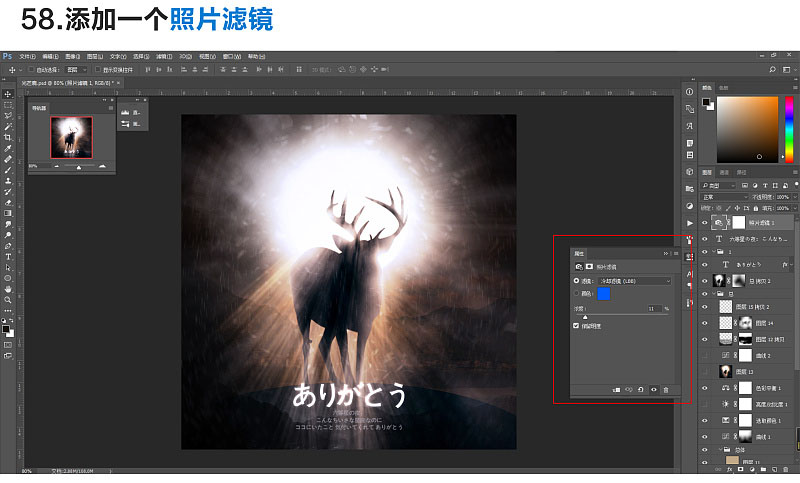
Task: Click the density slider in Properties
Action: pyautogui.click(x=621, y=316)
